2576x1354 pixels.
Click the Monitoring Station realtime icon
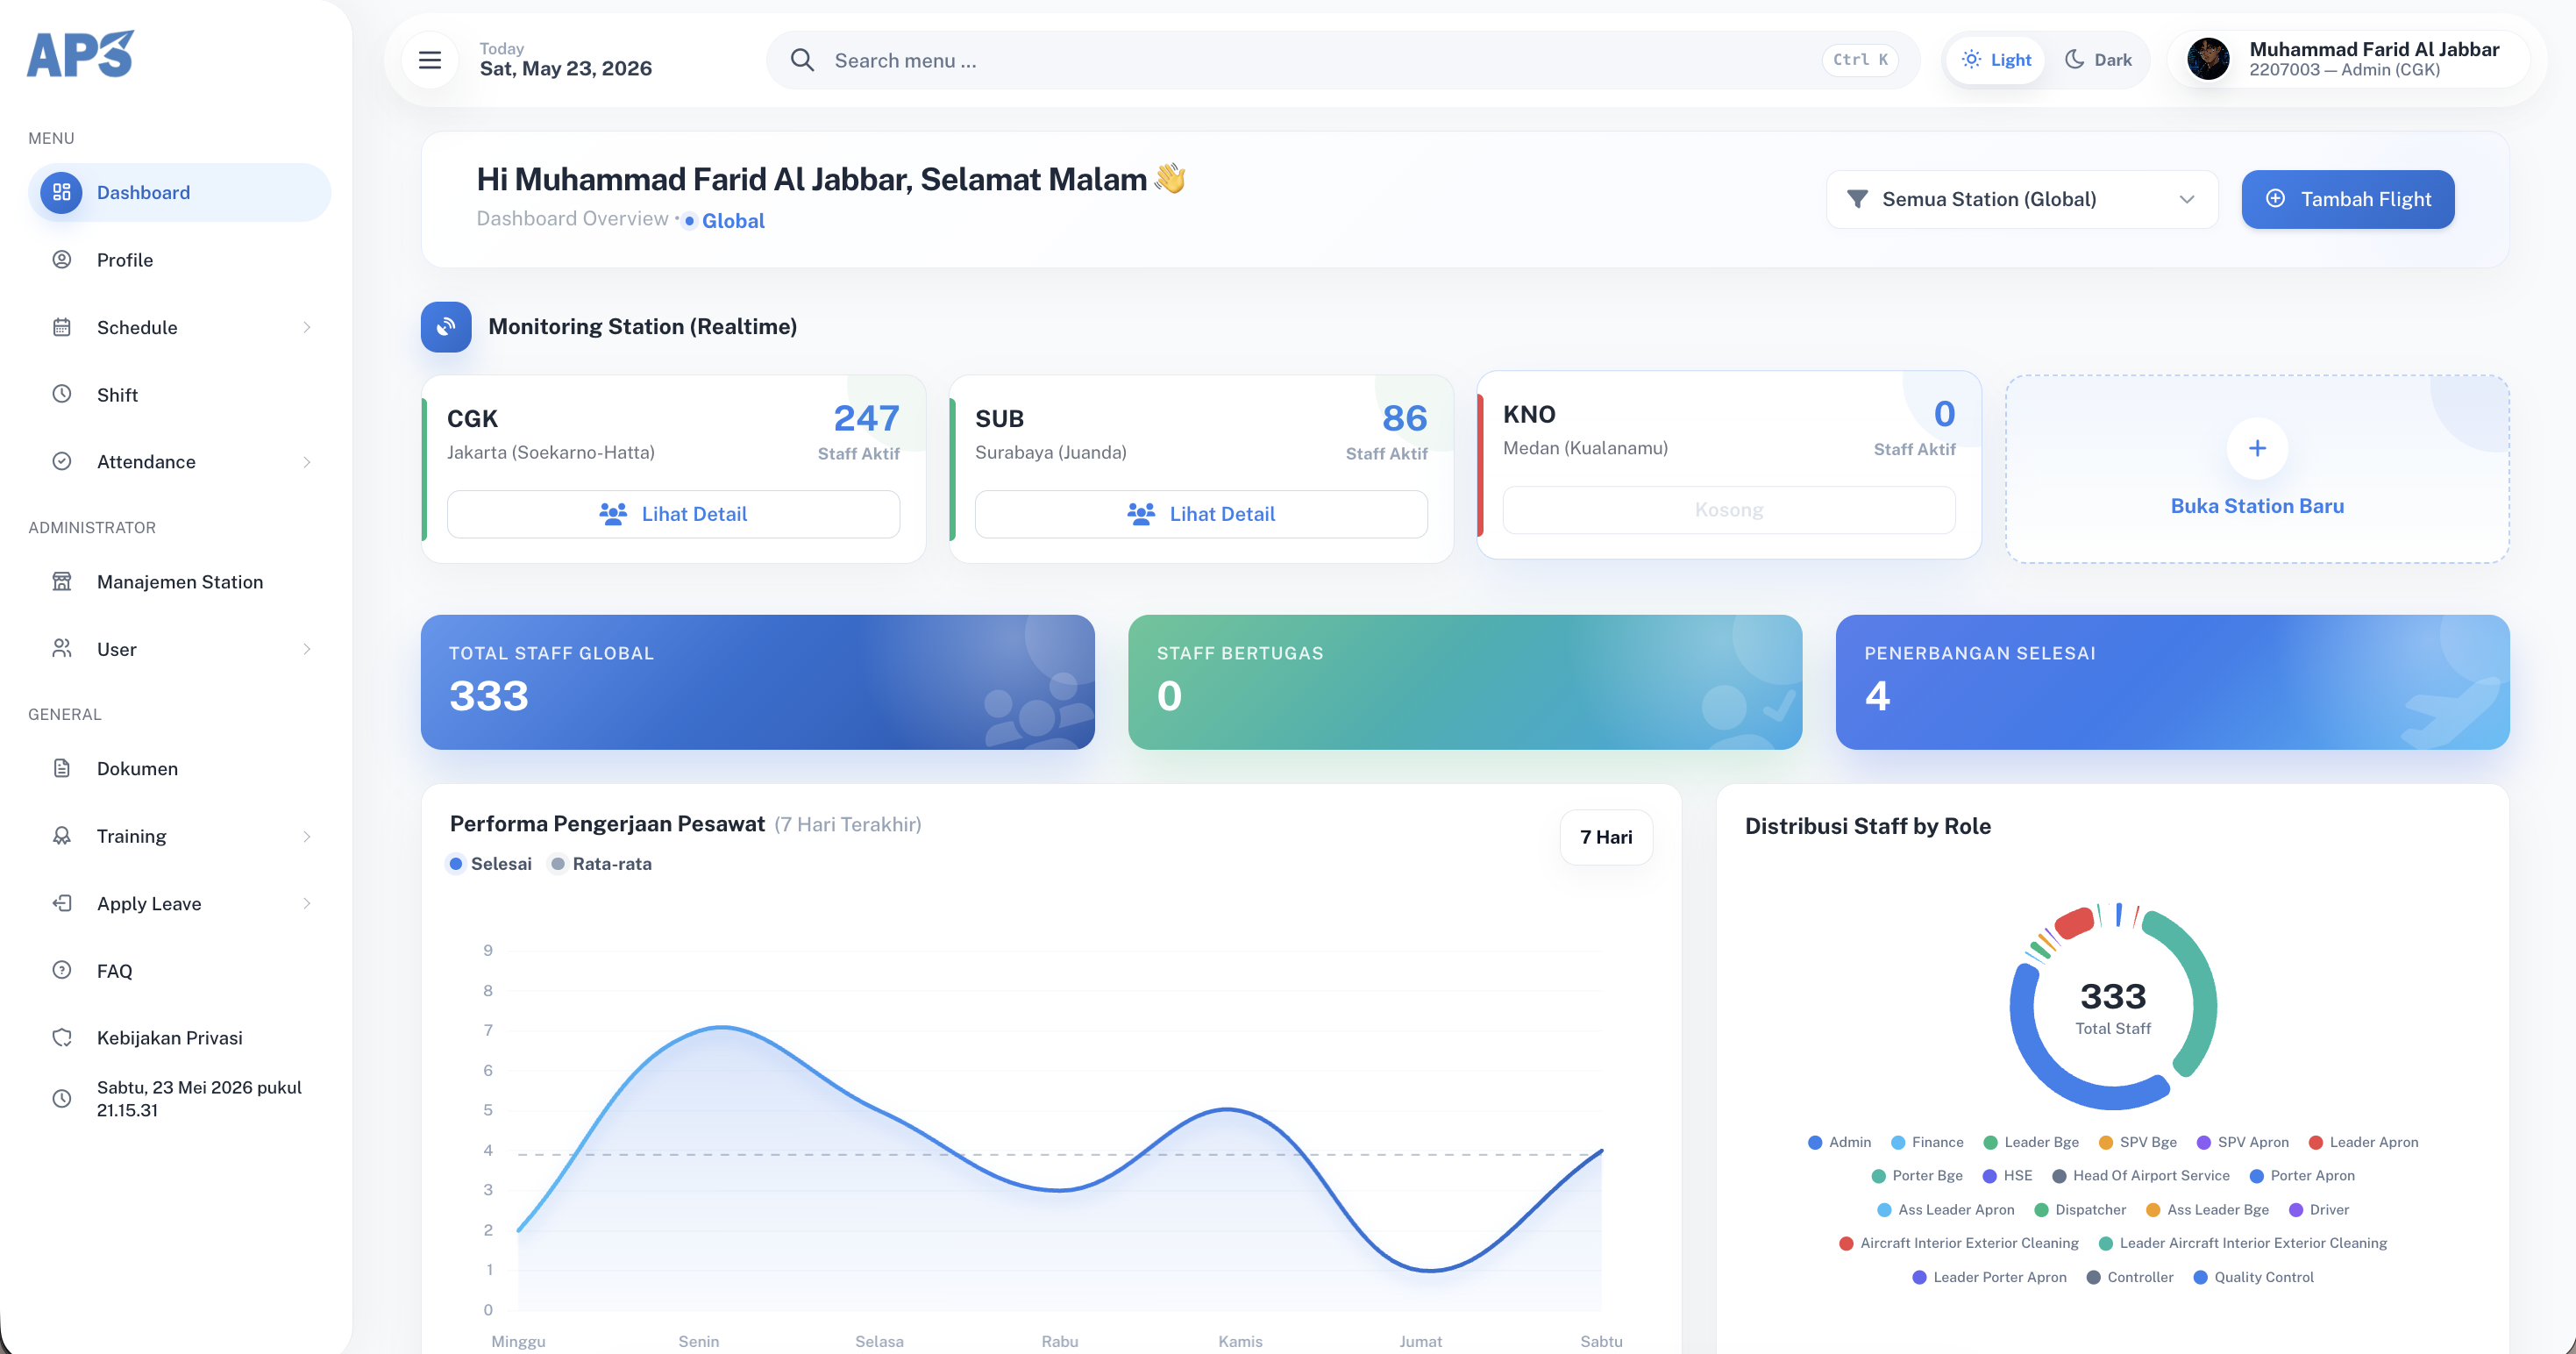(x=446, y=326)
